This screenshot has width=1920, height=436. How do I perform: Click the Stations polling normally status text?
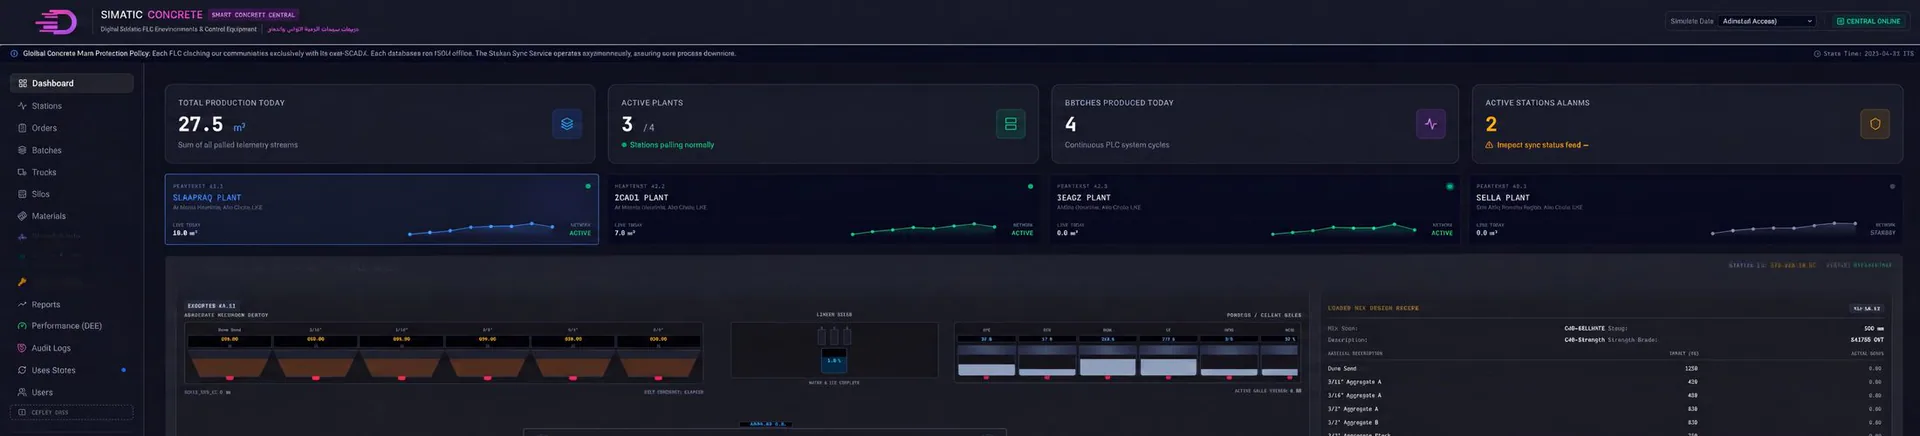click(x=671, y=145)
